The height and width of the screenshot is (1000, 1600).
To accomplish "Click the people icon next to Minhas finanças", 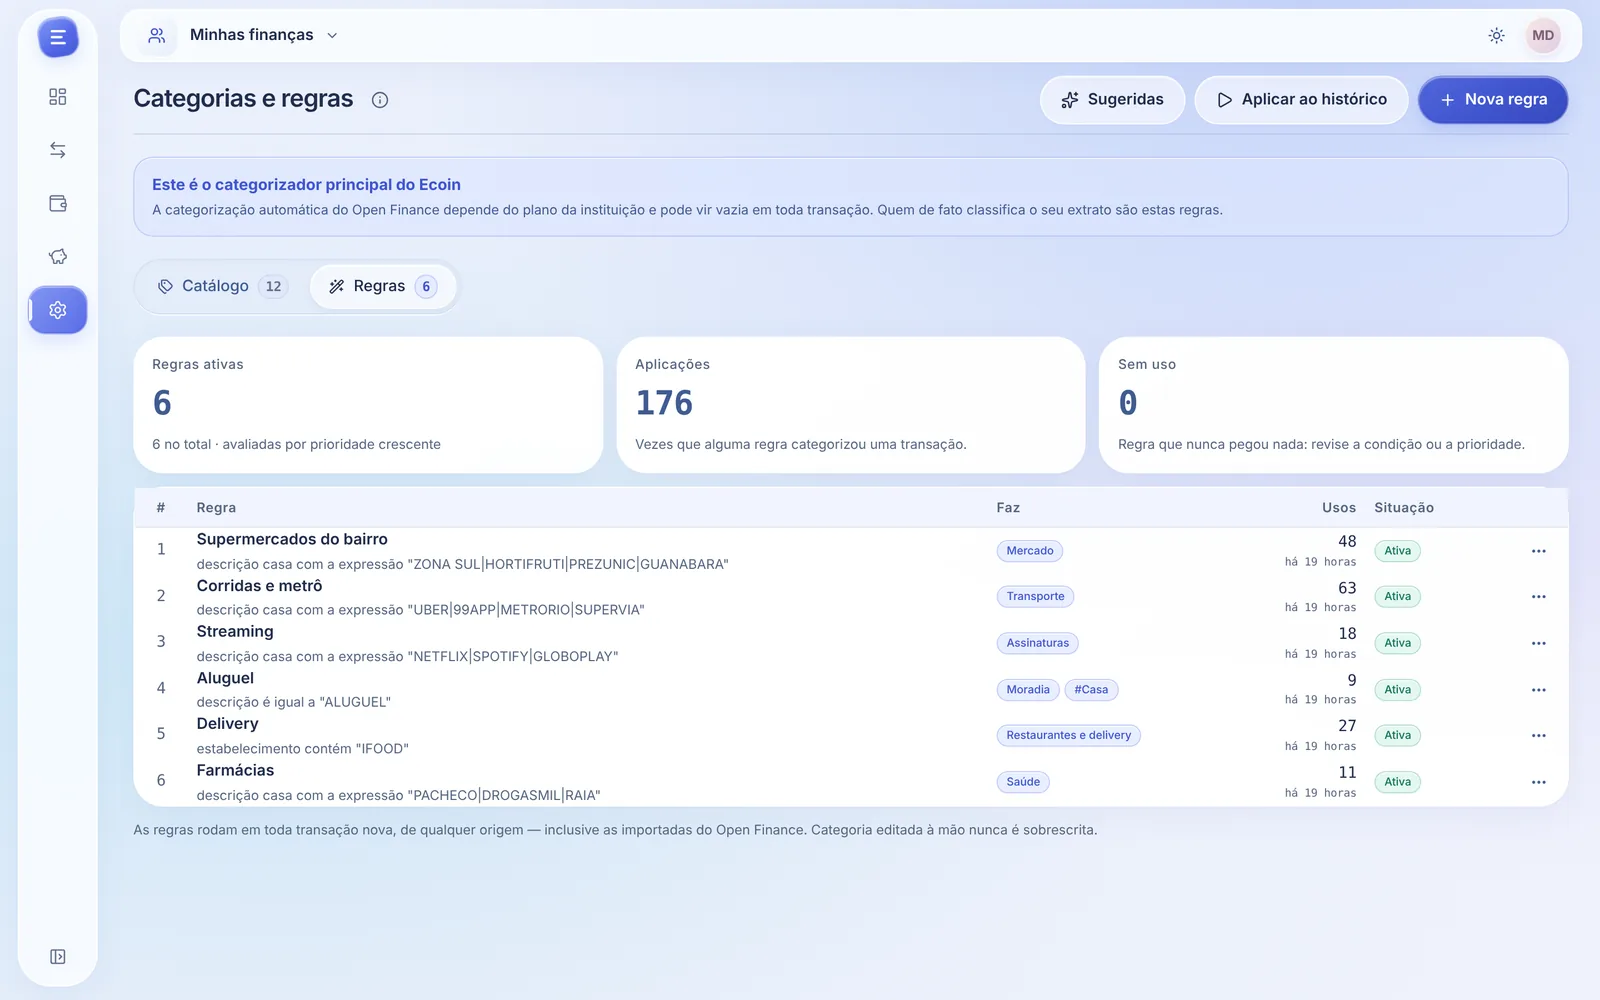I will [157, 35].
